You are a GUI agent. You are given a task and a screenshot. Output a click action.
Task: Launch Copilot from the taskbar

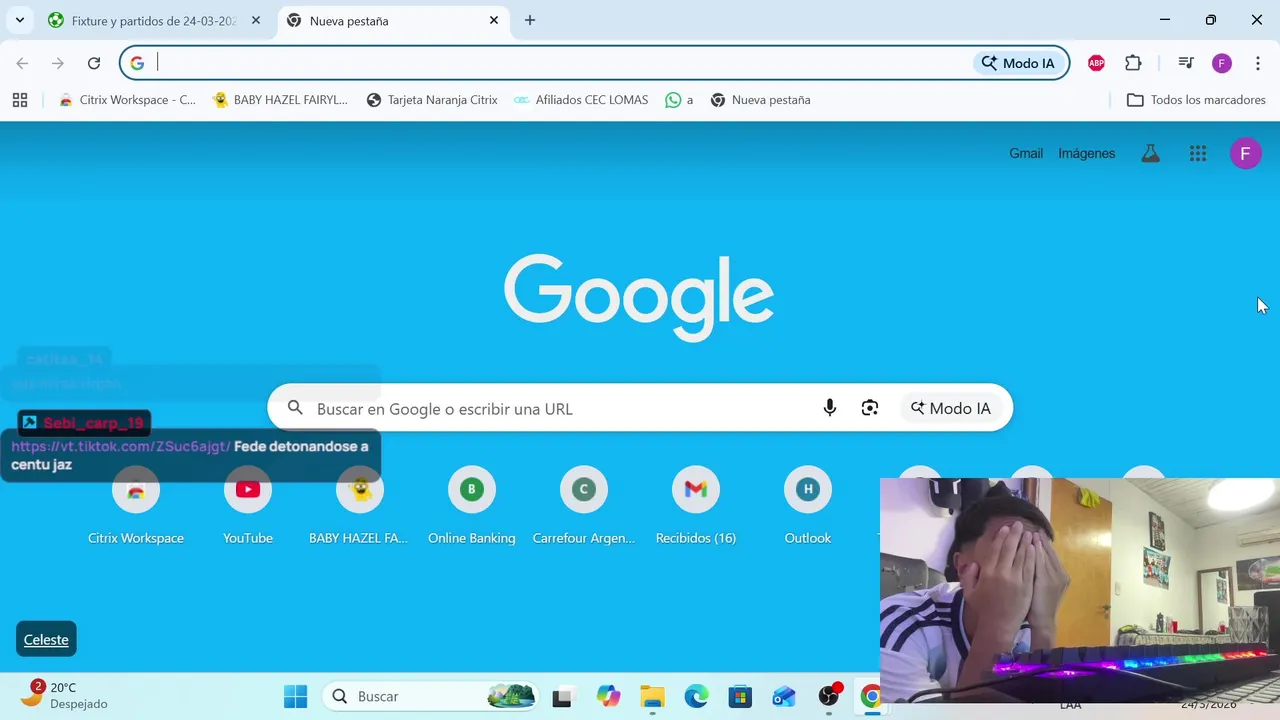[608, 696]
